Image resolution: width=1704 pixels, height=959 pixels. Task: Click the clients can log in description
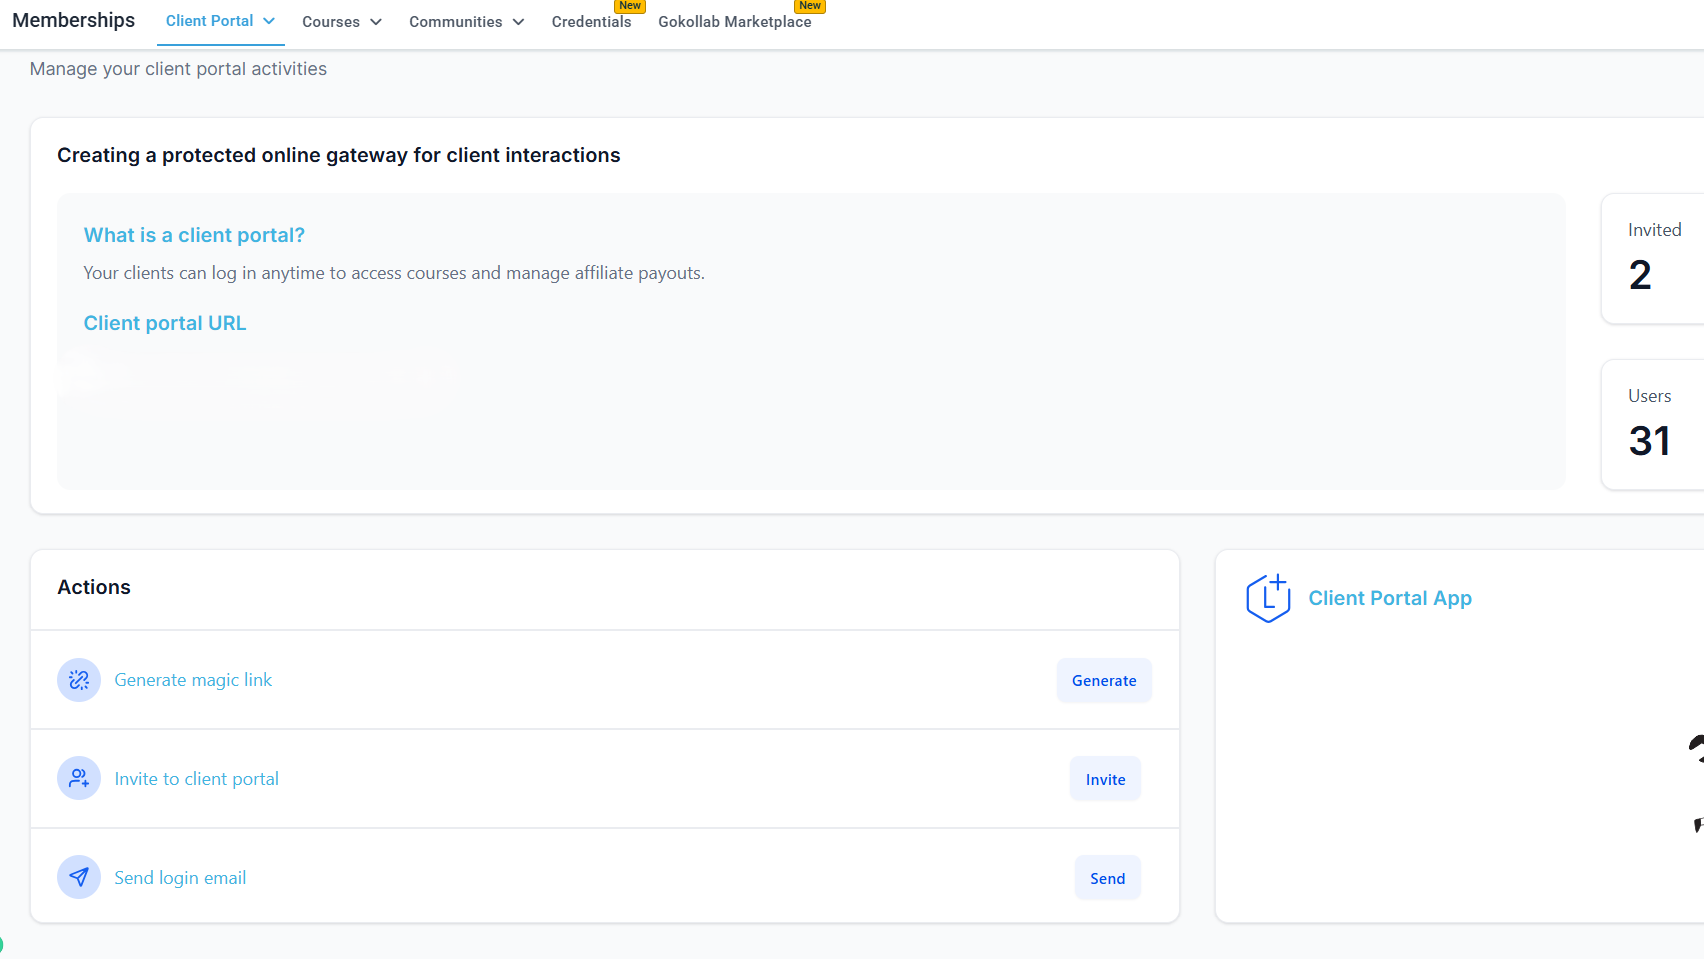[394, 273]
